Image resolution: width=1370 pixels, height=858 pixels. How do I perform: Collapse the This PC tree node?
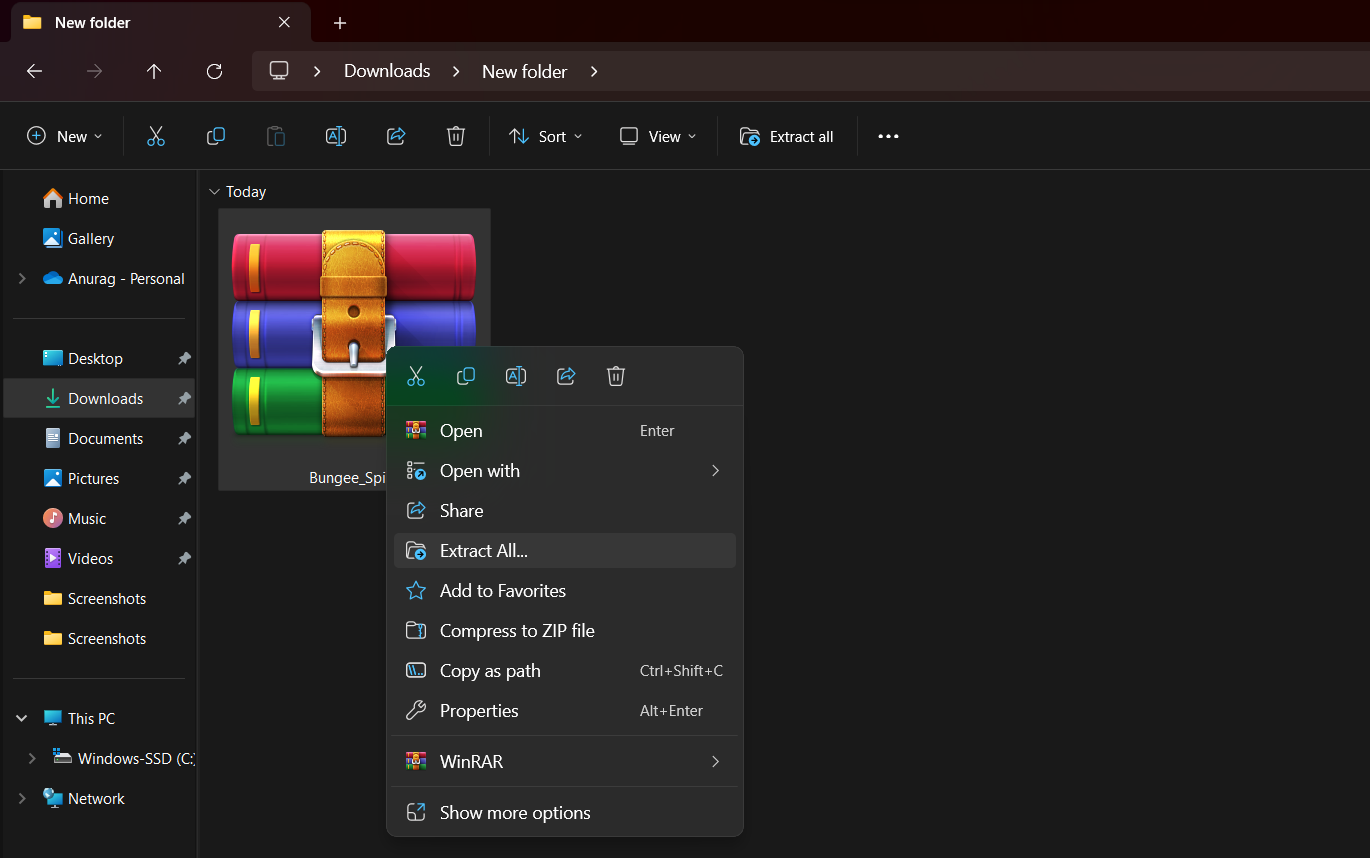click(22, 718)
